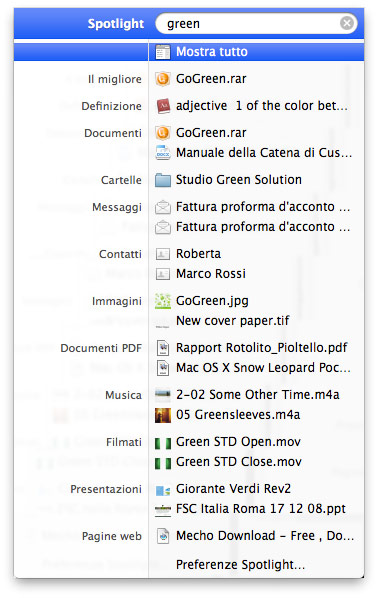Click Rapport Rotolito_Pioltello.pdf PDF icon
The width and height of the screenshot is (378, 598).
click(163, 348)
